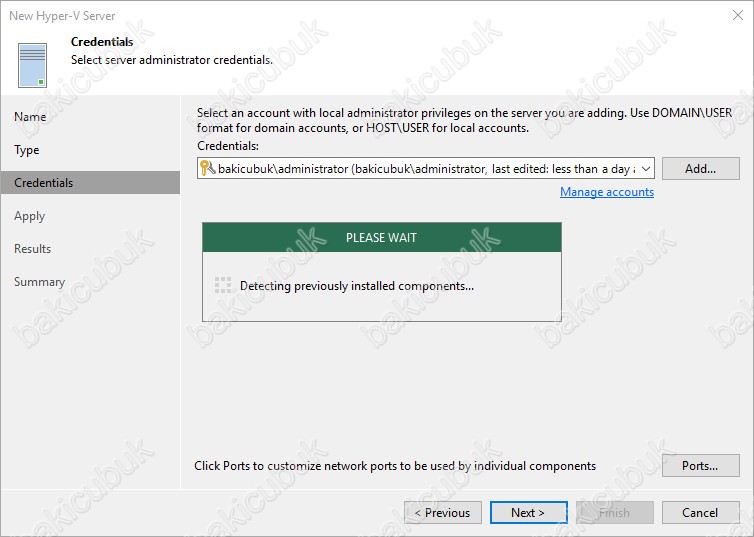Open the Manage accounts link
754x537 pixels.
point(607,192)
